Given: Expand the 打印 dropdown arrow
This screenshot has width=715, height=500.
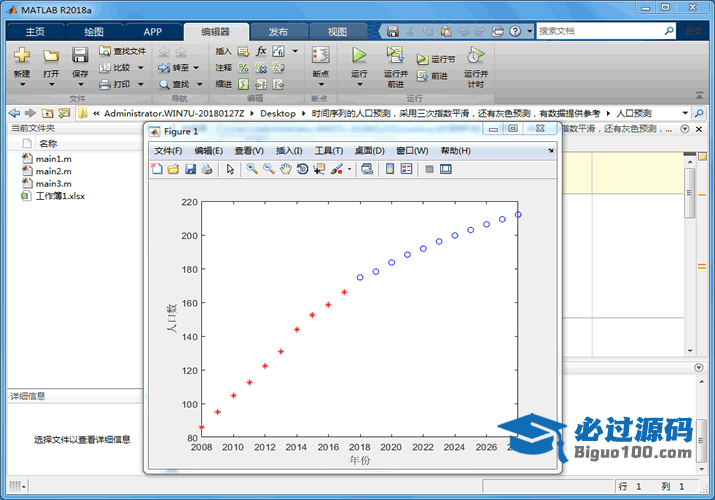Looking at the screenshot, I should click(x=140, y=84).
